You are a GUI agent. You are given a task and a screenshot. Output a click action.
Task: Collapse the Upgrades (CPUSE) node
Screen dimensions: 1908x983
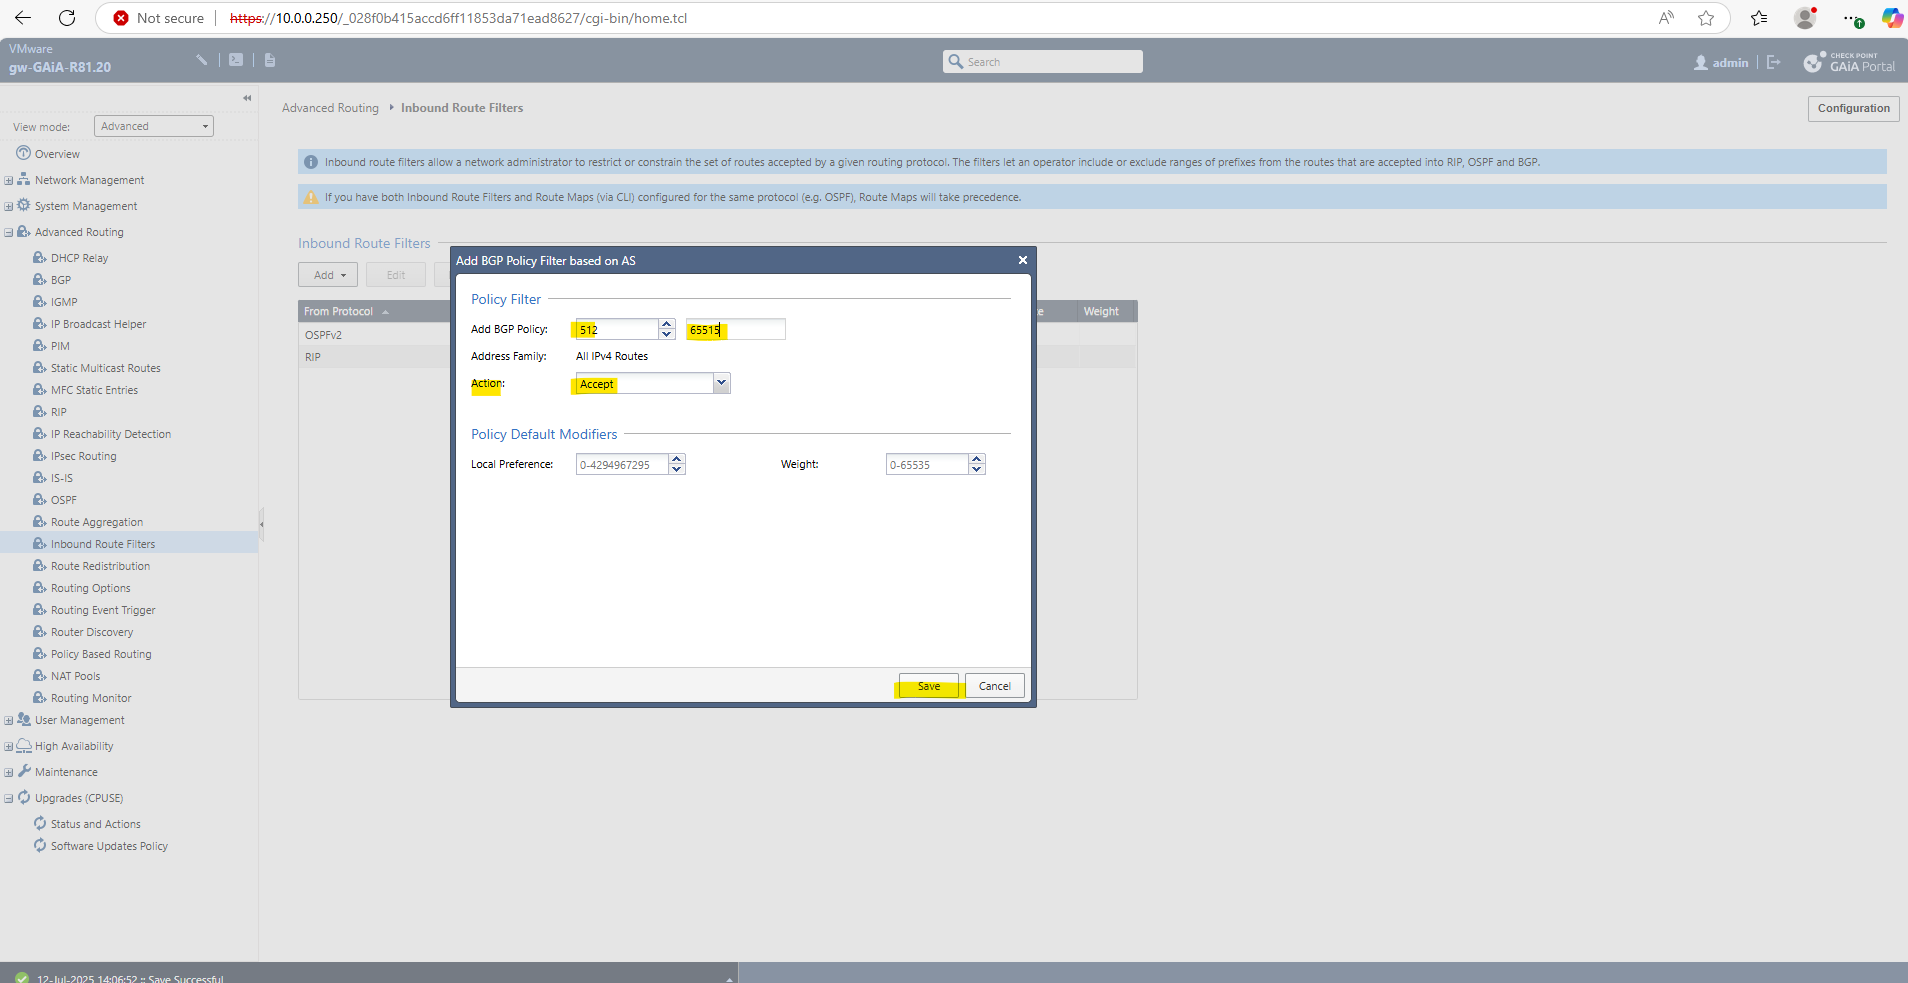8,798
